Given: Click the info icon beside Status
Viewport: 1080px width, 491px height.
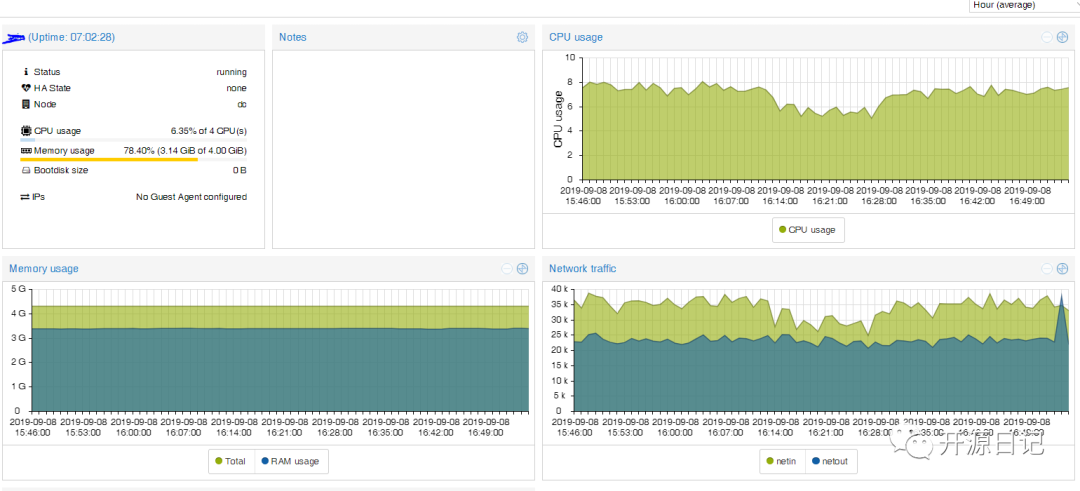Looking at the screenshot, I should pyautogui.click(x=26, y=72).
